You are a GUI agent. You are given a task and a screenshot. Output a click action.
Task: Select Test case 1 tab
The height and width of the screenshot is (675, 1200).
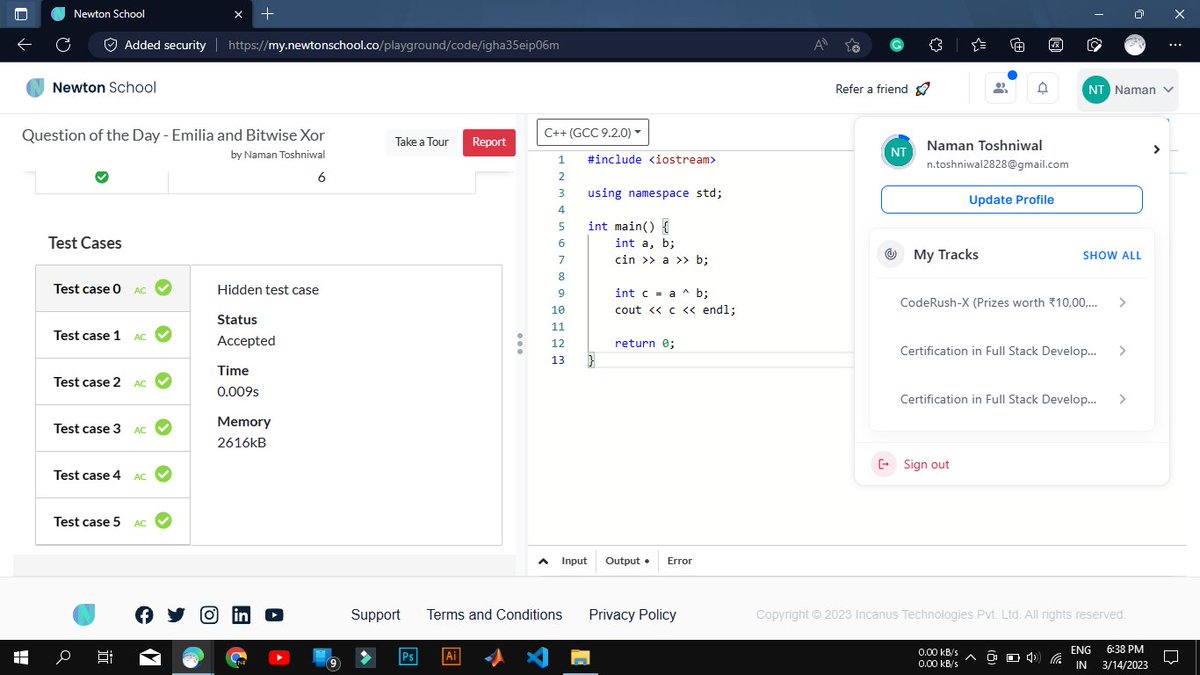point(113,335)
